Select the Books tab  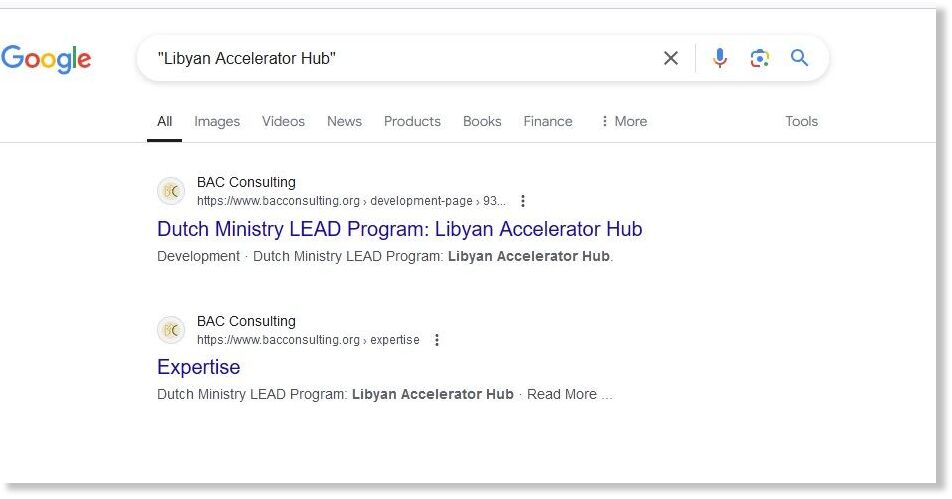pyautogui.click(x=482, y=121)
